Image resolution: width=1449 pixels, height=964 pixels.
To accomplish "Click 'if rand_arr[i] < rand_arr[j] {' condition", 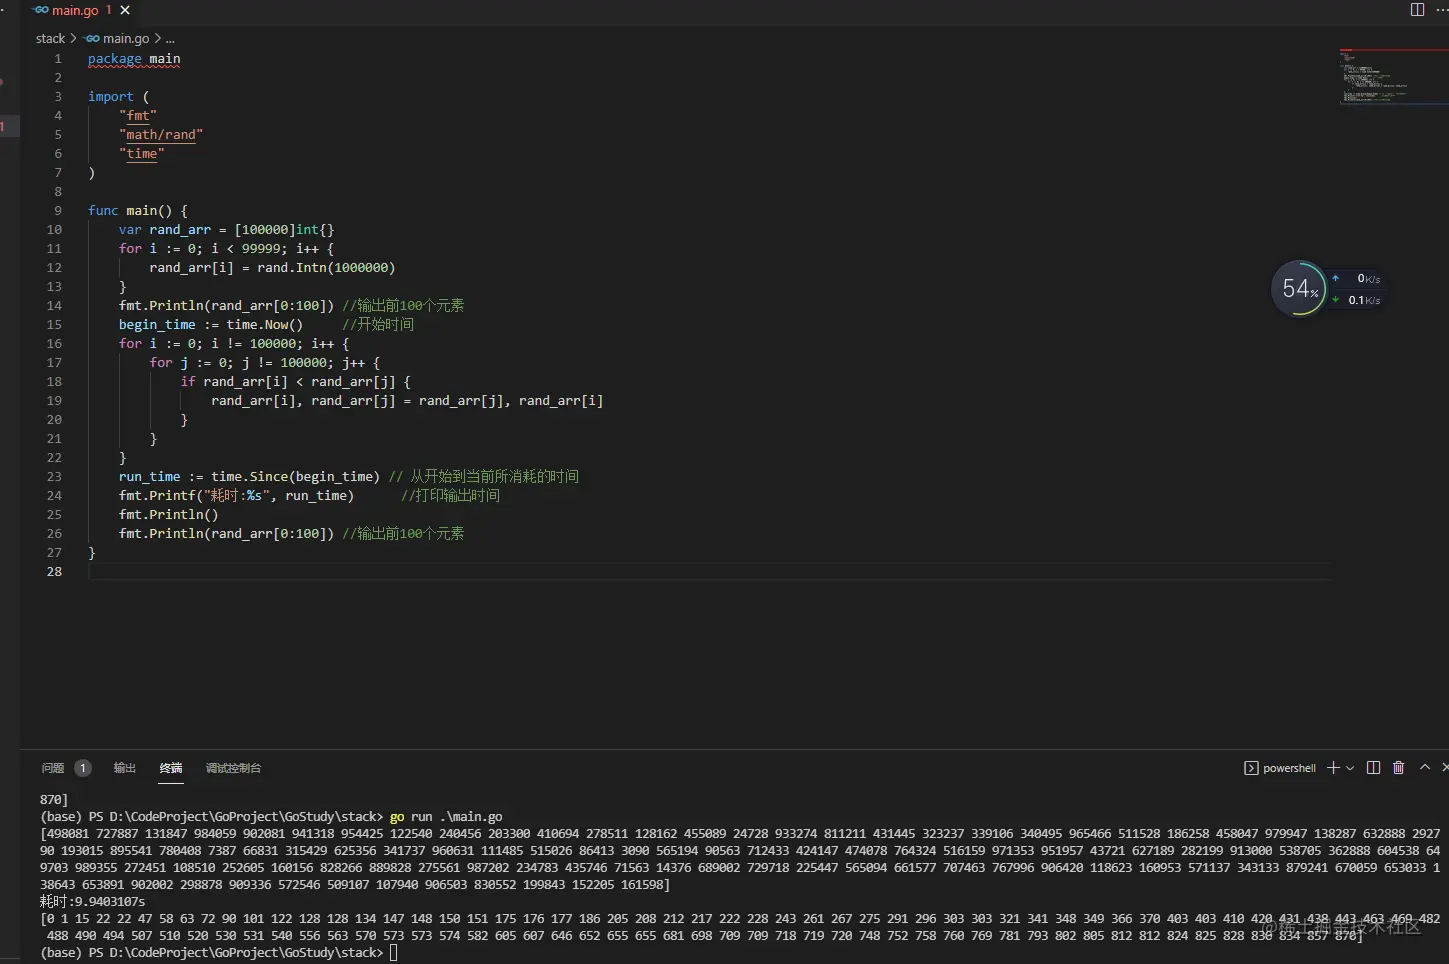I will [x=296, y=382].
